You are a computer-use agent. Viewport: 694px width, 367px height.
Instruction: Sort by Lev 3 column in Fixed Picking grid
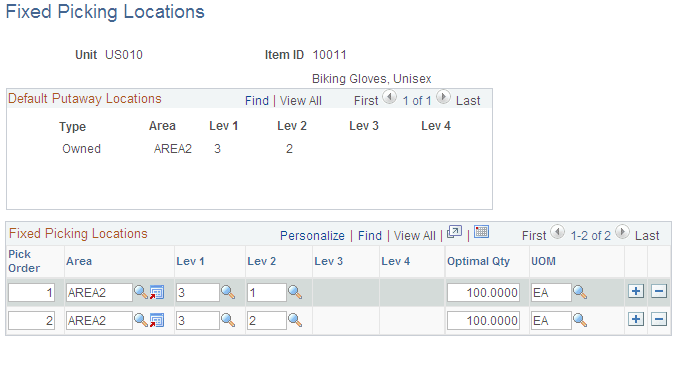(x=328, y=261)
